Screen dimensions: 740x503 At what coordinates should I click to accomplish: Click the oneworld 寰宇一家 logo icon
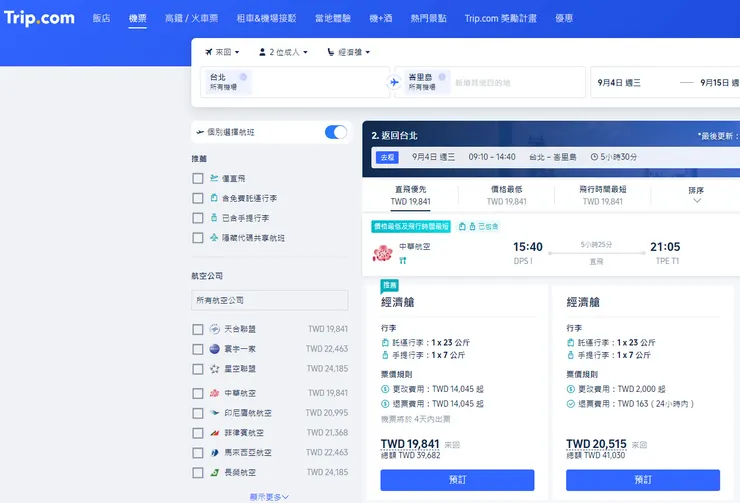tap(214, 349)
